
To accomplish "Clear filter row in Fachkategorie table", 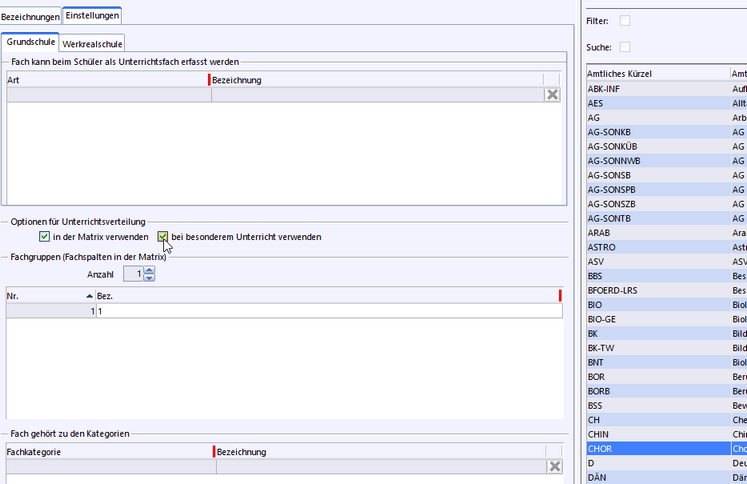I will [x=553, y=466].
